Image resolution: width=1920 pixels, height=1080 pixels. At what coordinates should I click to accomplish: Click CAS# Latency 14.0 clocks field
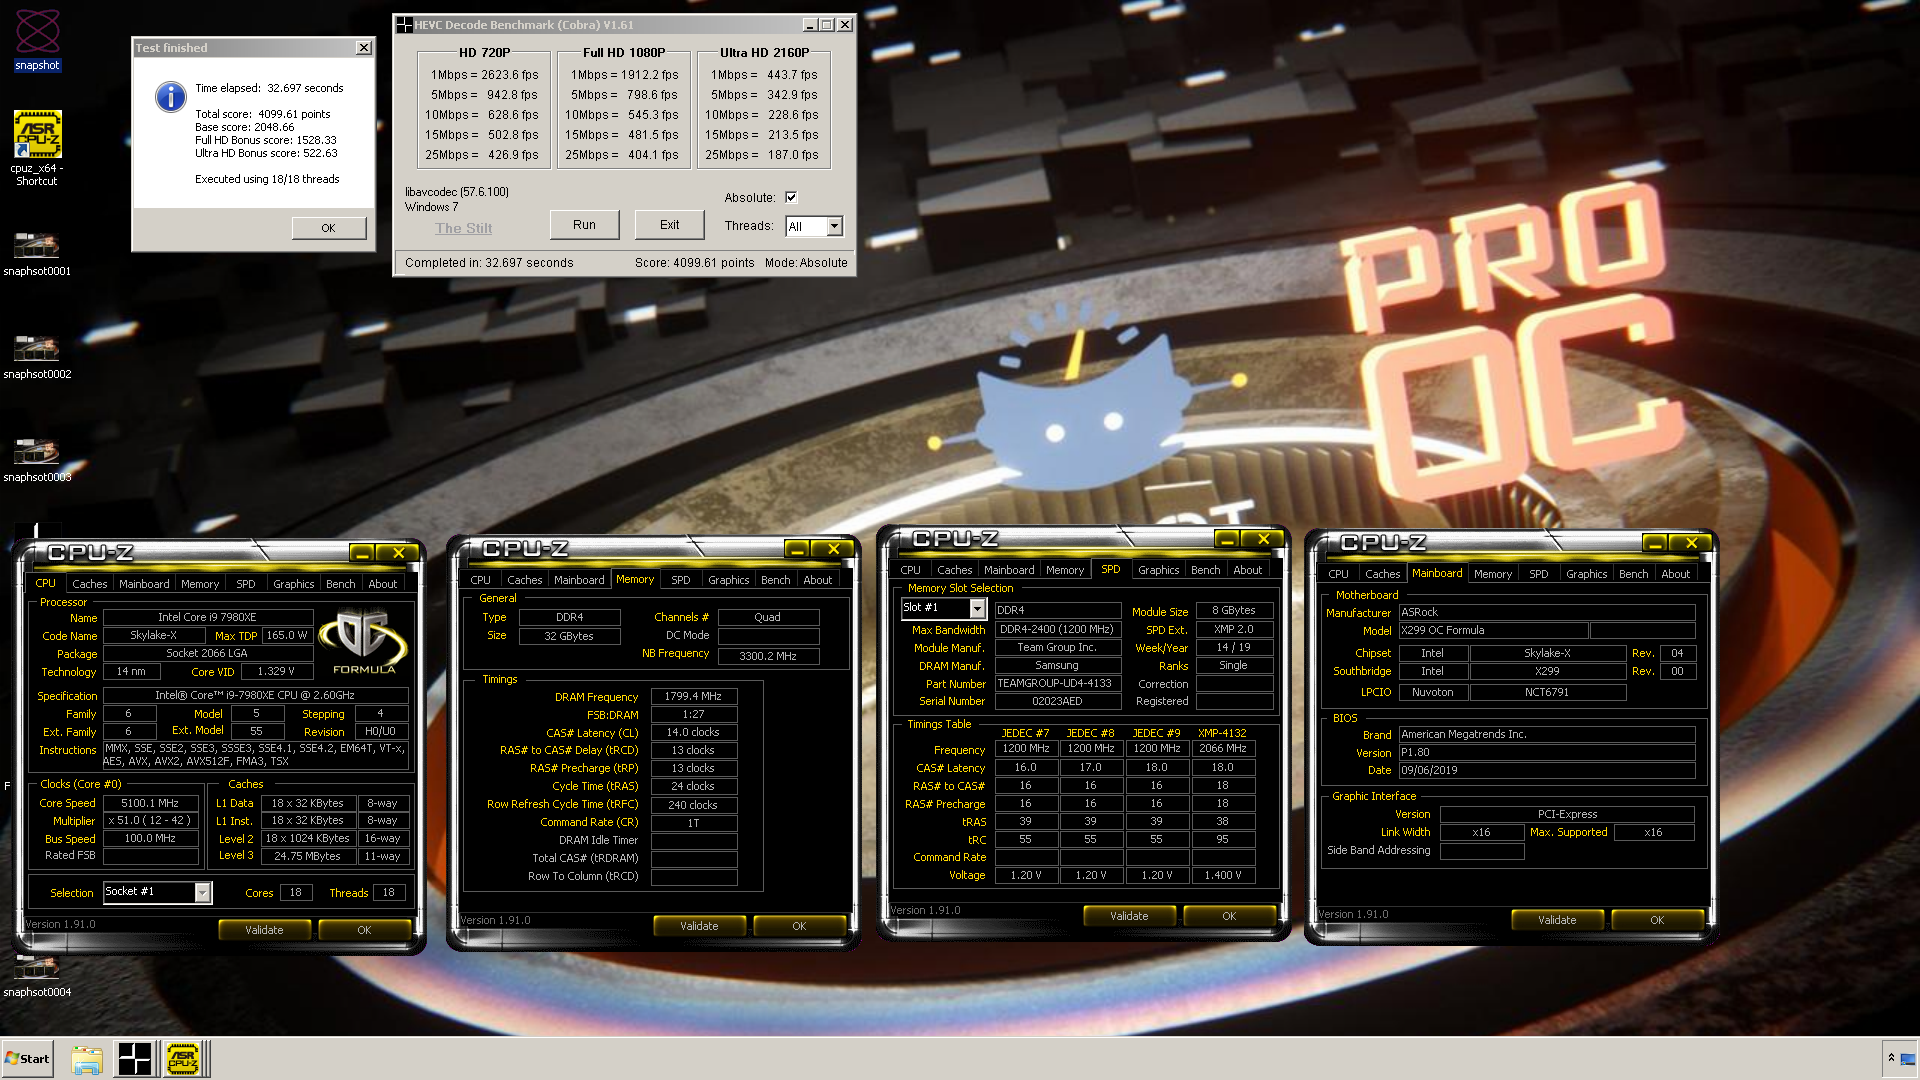694,732
